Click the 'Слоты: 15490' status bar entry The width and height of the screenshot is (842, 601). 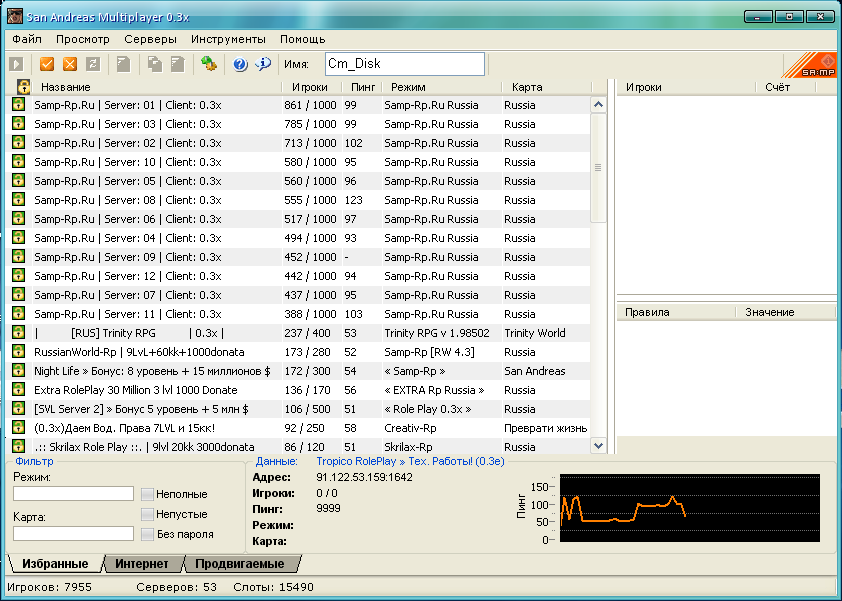click(x=273, y=587)
